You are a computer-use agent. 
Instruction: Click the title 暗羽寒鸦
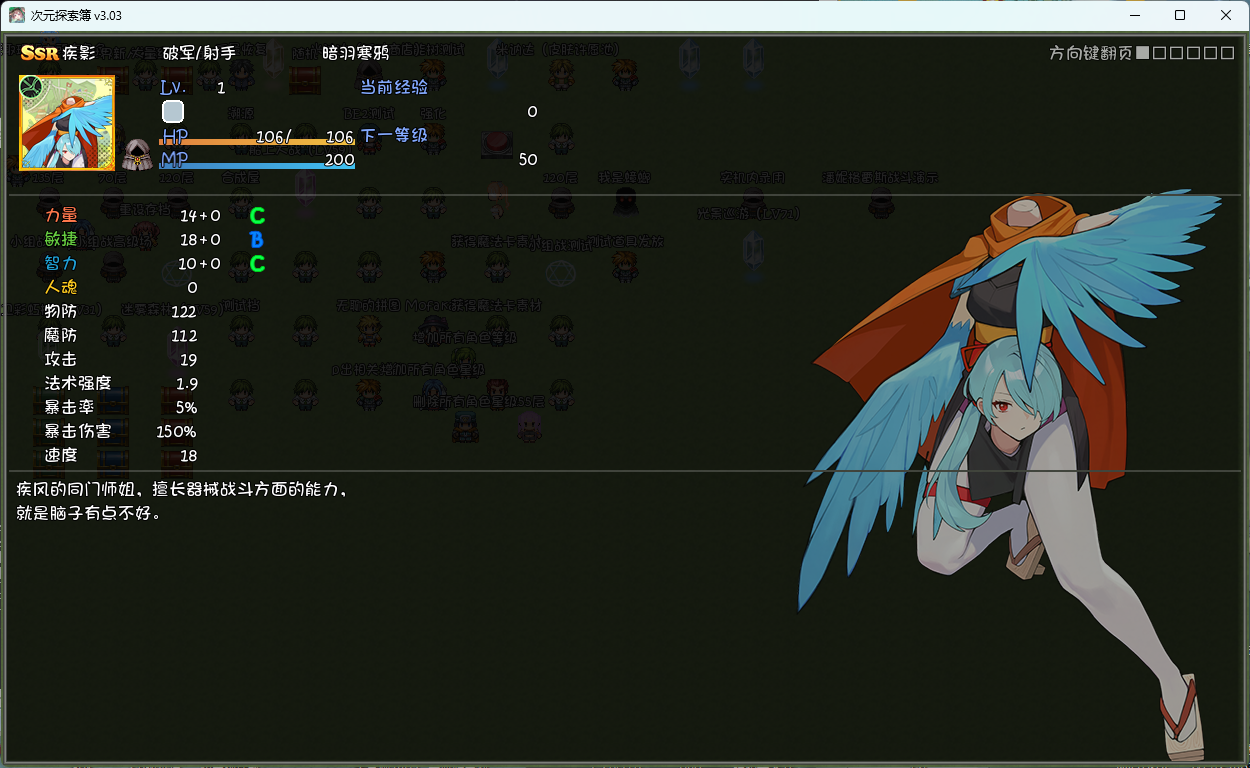356,53
